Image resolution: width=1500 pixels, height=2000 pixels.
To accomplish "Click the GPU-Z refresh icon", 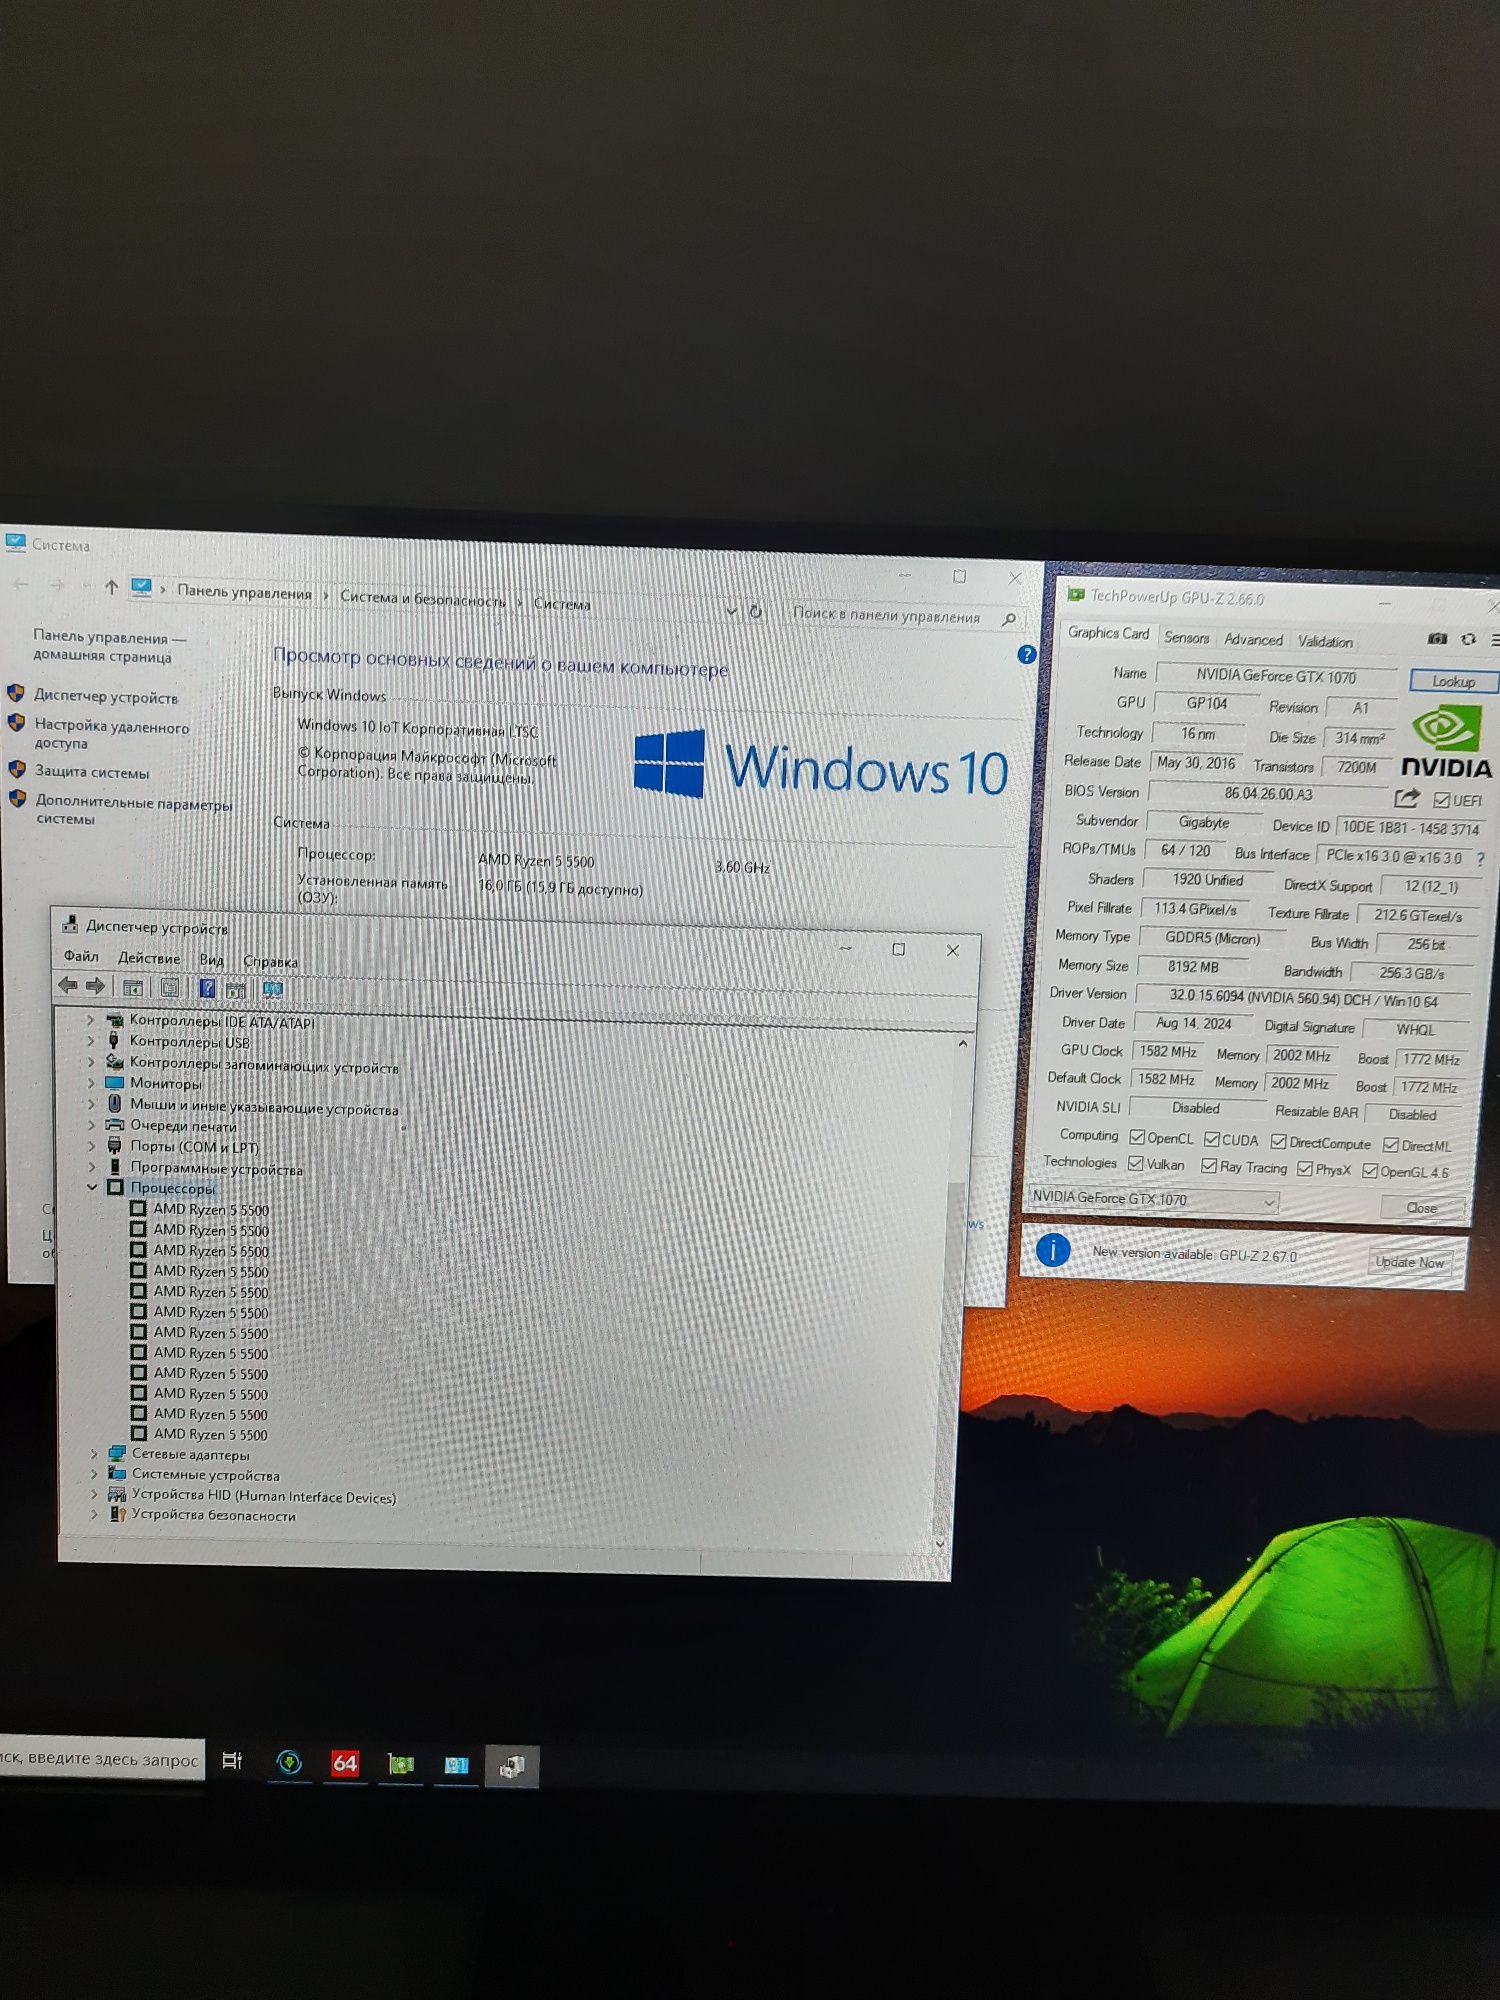I will point(1468,639).
